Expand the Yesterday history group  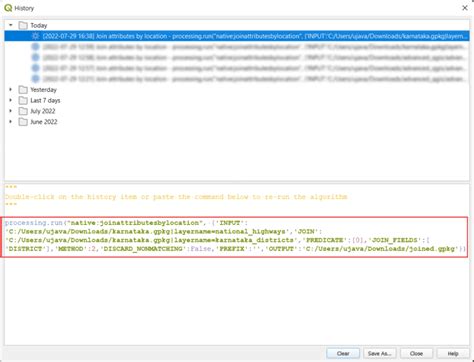[x=11, y=89]
